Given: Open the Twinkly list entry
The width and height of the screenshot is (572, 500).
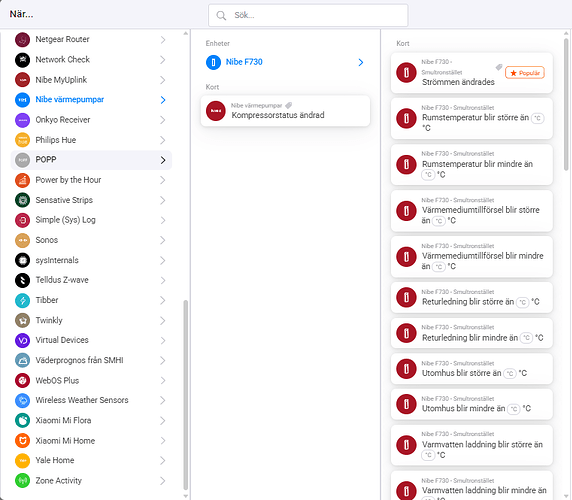Looking at the screenshot, I should pyautogui.click(x=91, y=320).
